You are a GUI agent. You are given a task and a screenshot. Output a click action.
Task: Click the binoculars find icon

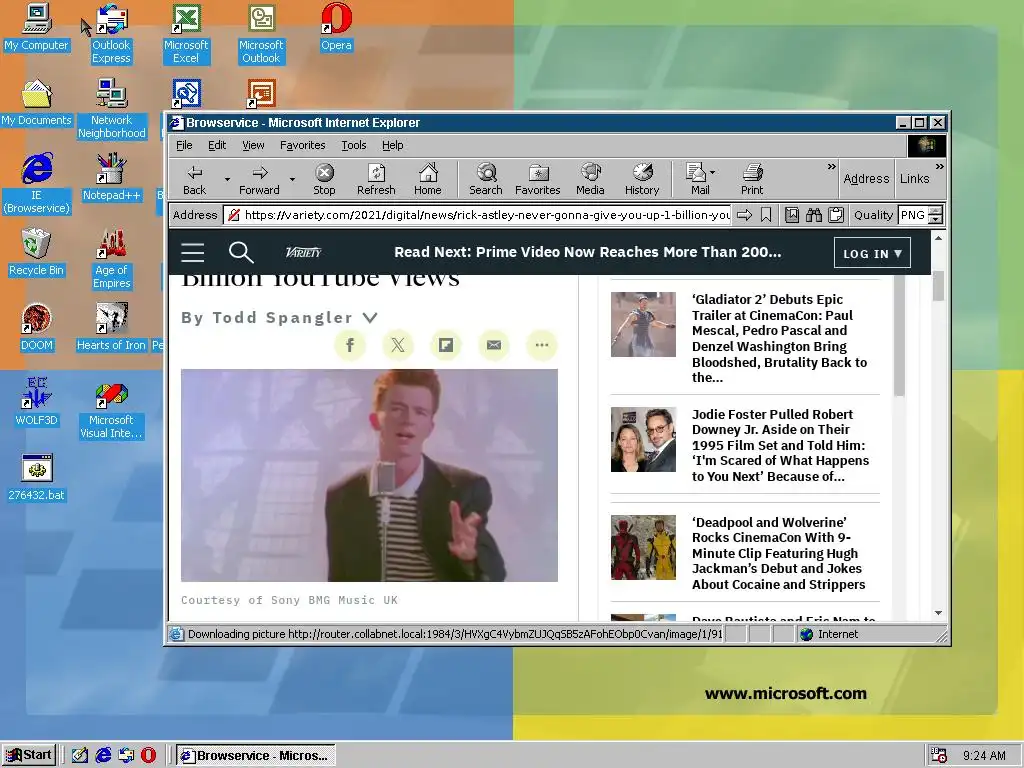[814, 215]
